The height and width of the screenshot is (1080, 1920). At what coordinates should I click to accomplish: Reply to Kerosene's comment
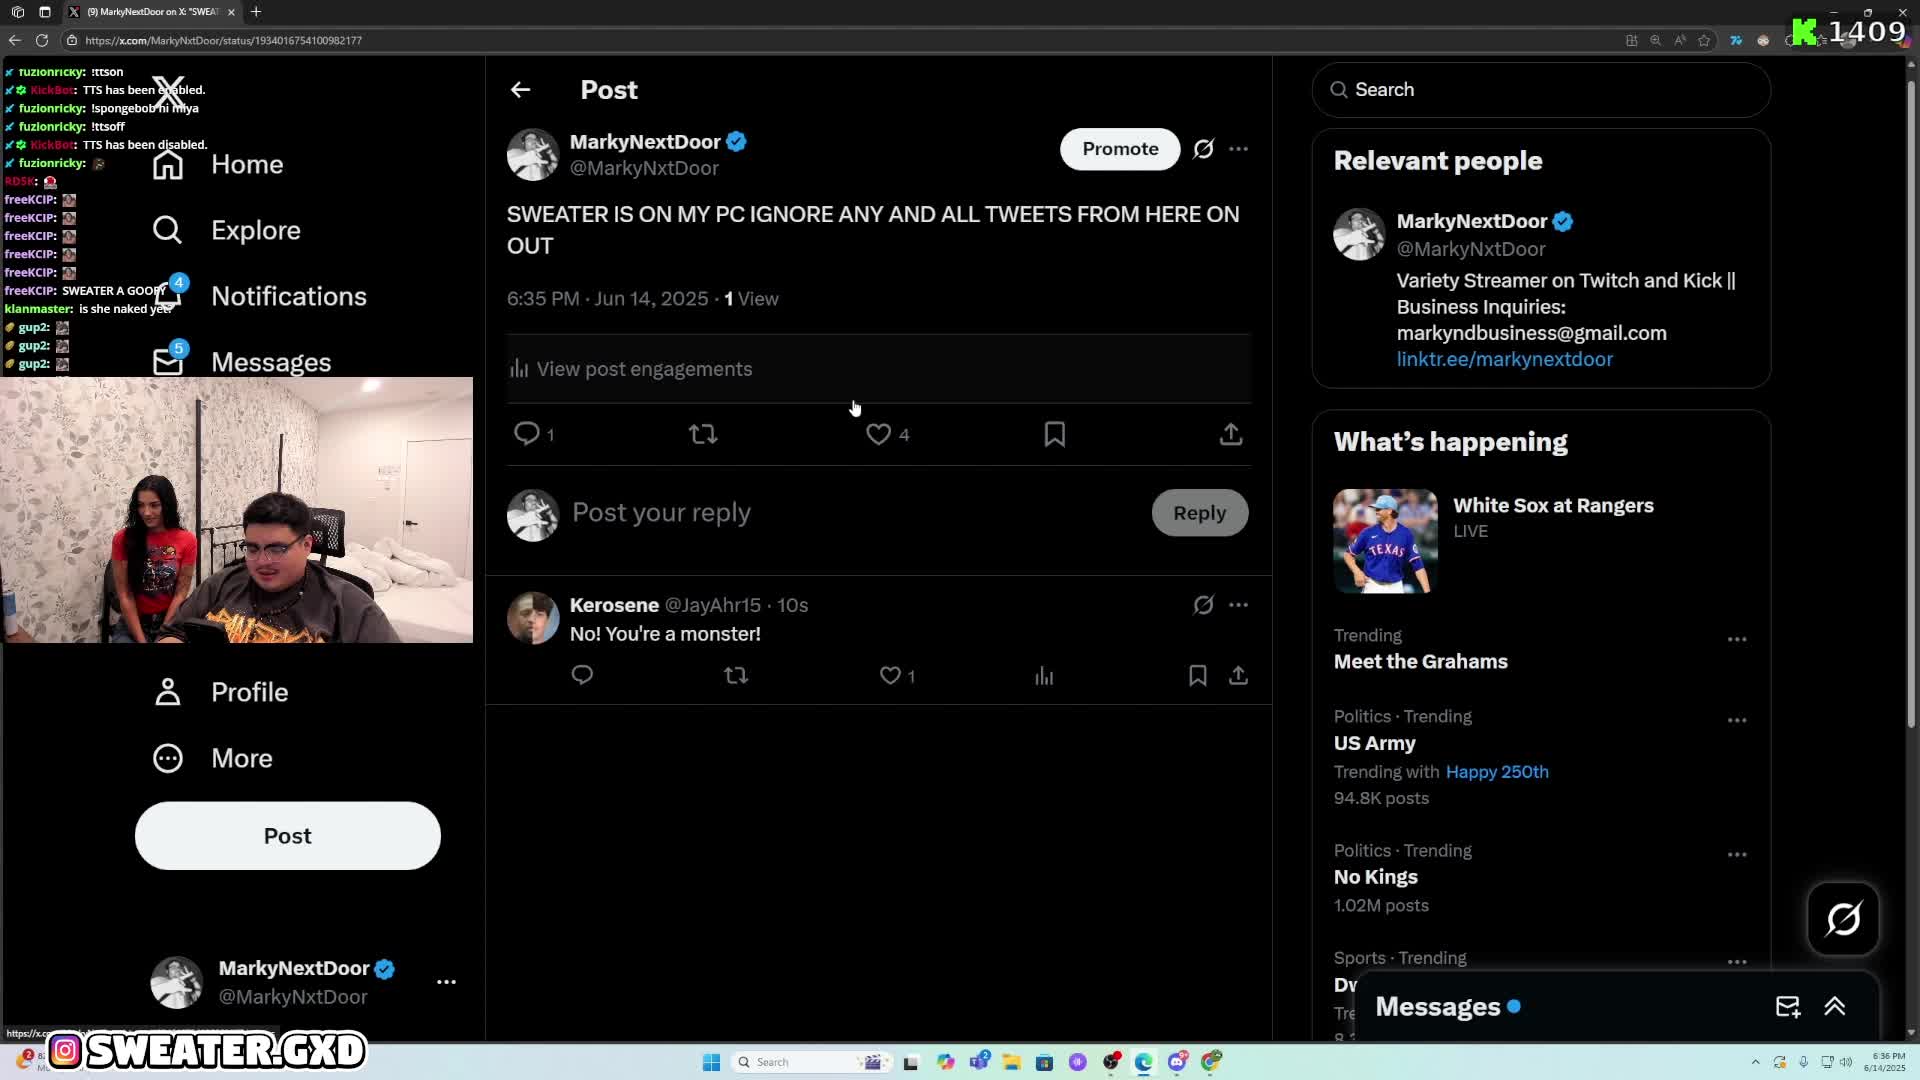[x=582, y=676]
